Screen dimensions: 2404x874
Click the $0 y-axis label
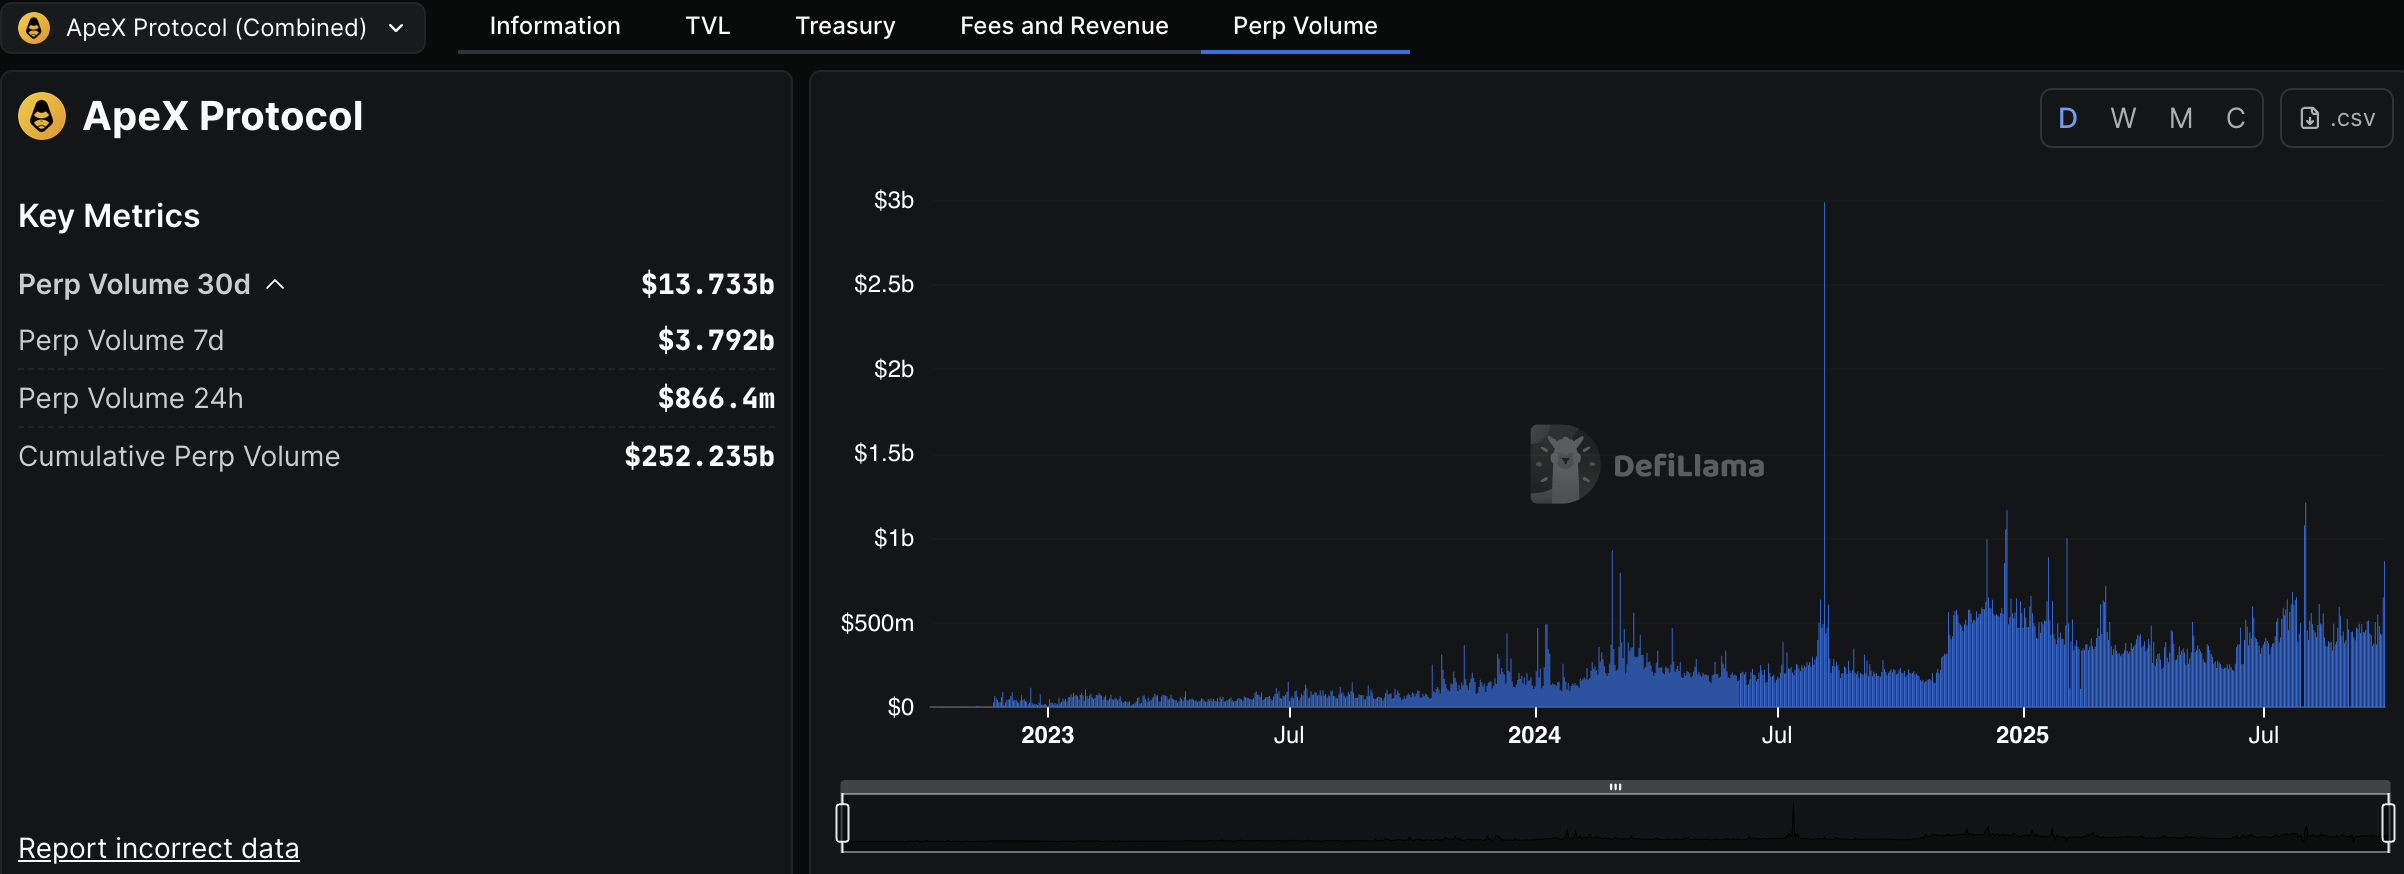[900, 707]
